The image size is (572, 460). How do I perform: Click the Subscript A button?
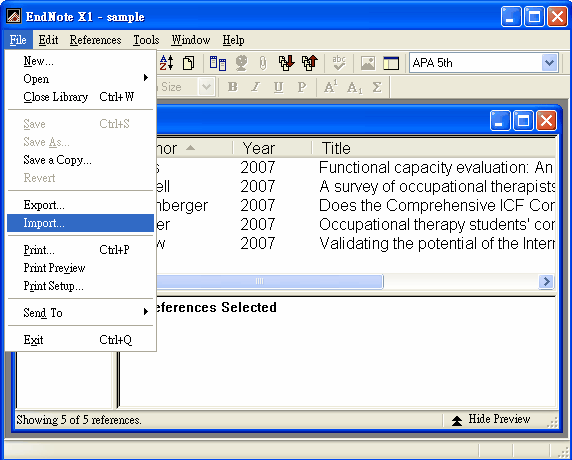[354, 87]
